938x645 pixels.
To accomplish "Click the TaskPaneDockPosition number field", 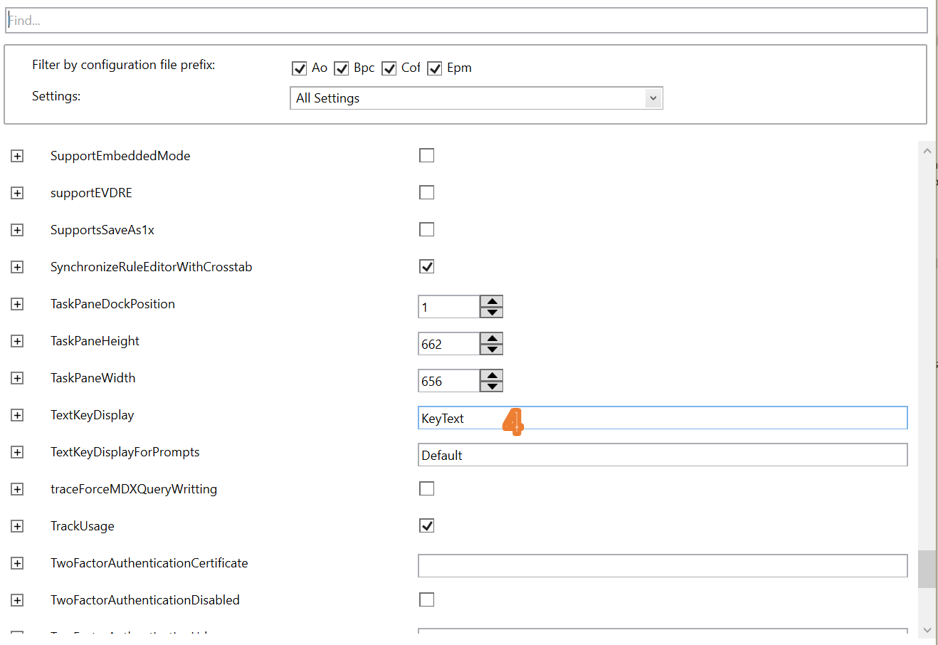I will point(449,307).
